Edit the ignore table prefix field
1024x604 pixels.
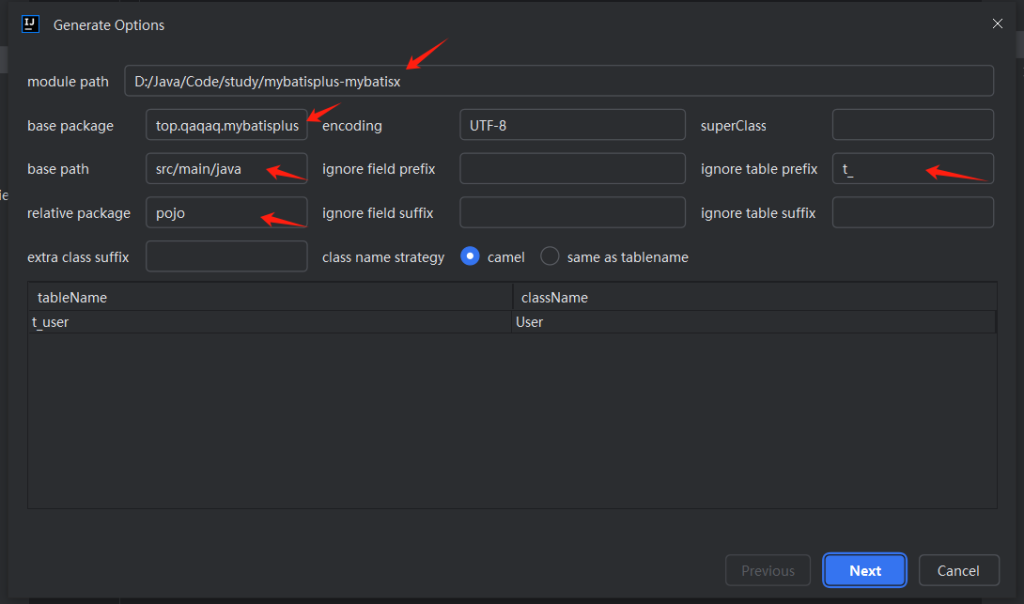click(x=912, y=169)
